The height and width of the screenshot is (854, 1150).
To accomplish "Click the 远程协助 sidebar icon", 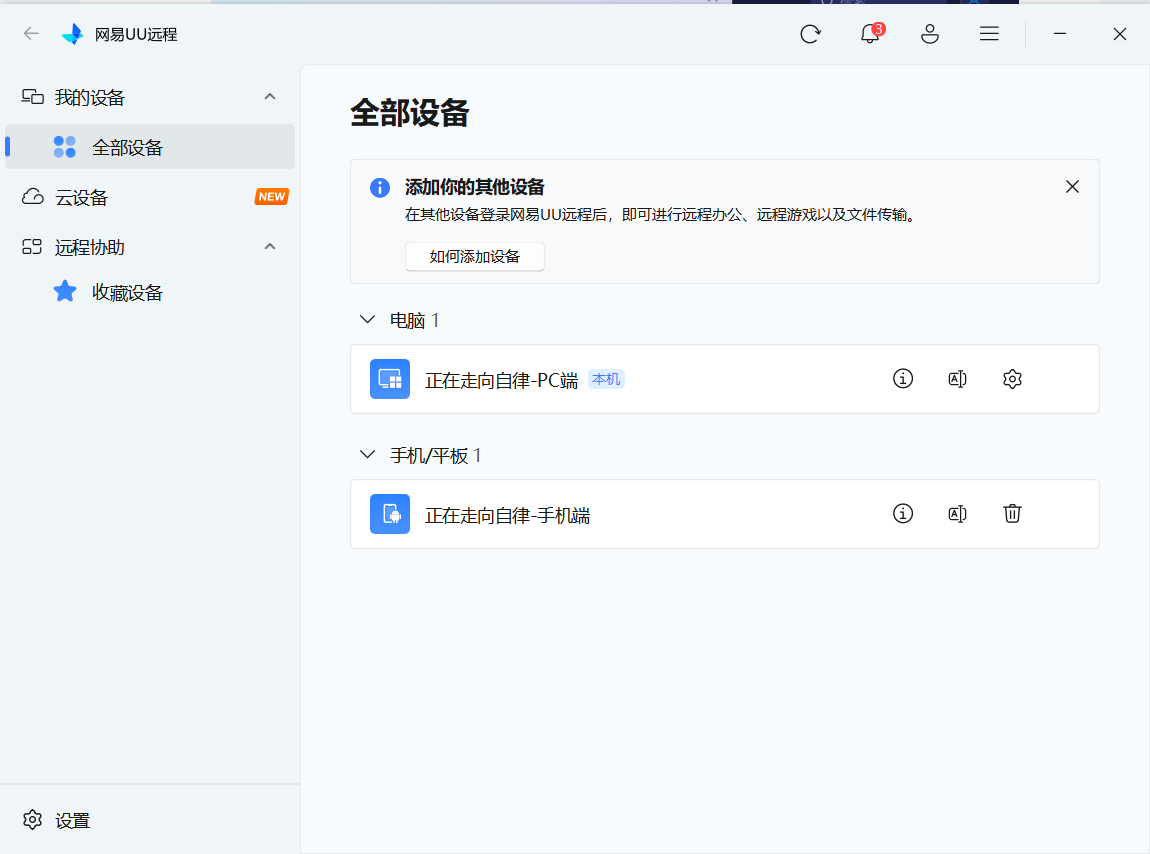I will 32,247.
